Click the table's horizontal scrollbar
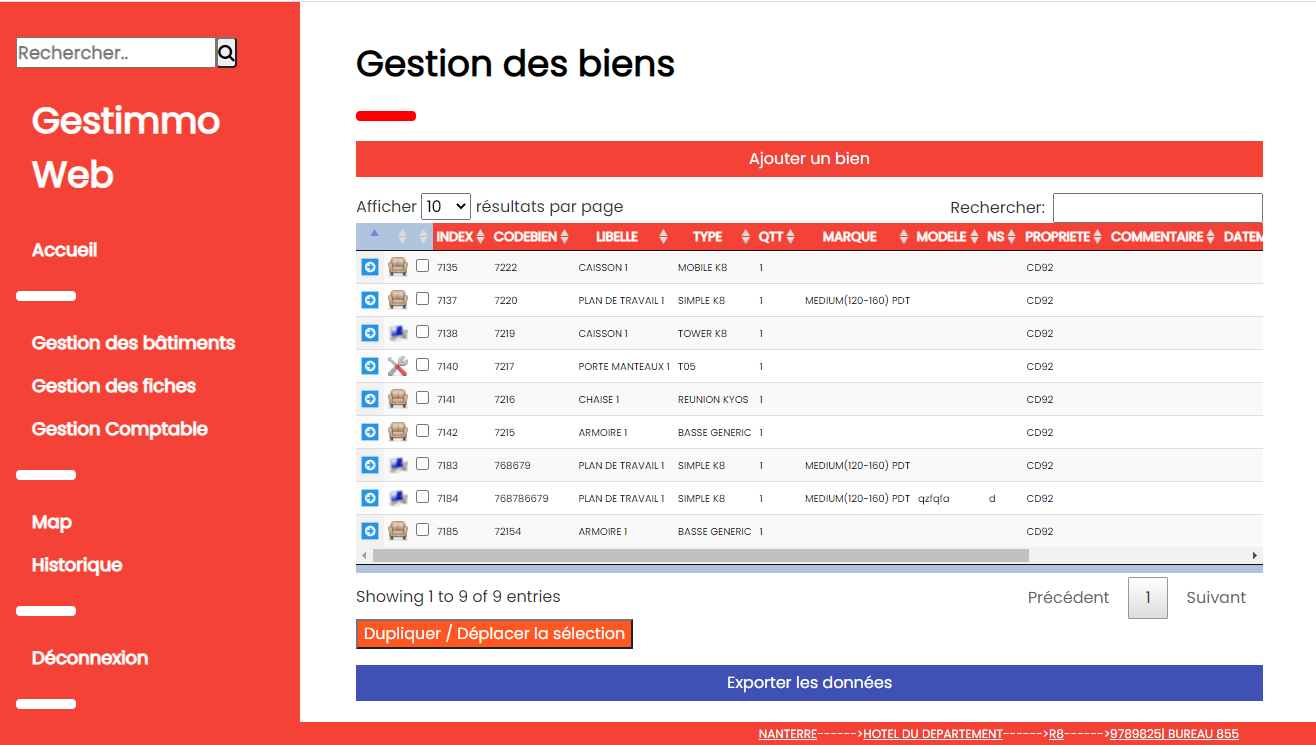 (700, 555)
